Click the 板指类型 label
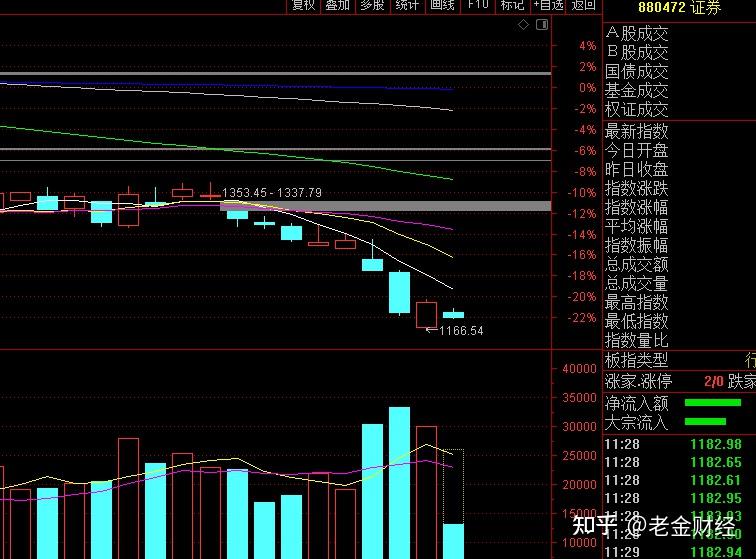 click(636, 360)
